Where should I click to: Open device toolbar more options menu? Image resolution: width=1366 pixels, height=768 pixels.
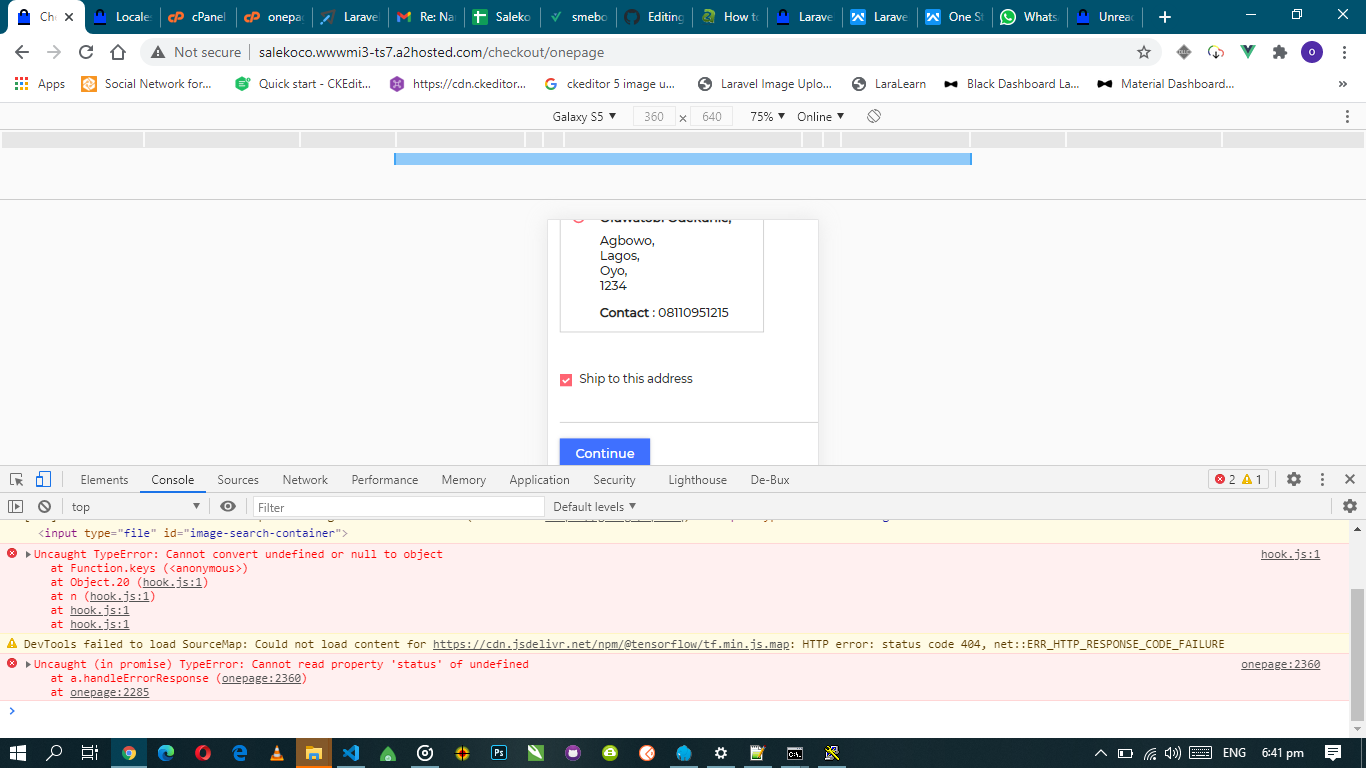pos(1348,117)
